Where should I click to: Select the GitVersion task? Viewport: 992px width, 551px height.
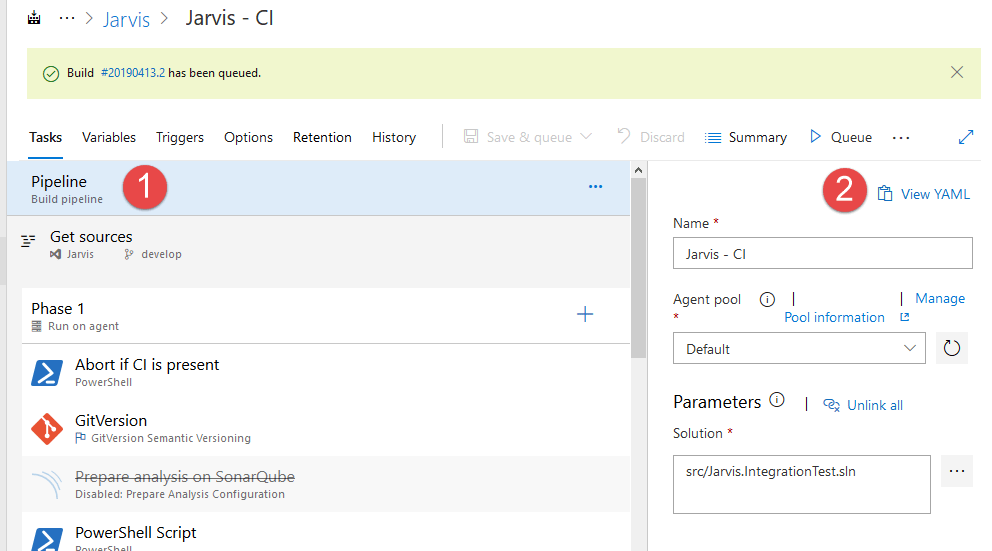326,428
